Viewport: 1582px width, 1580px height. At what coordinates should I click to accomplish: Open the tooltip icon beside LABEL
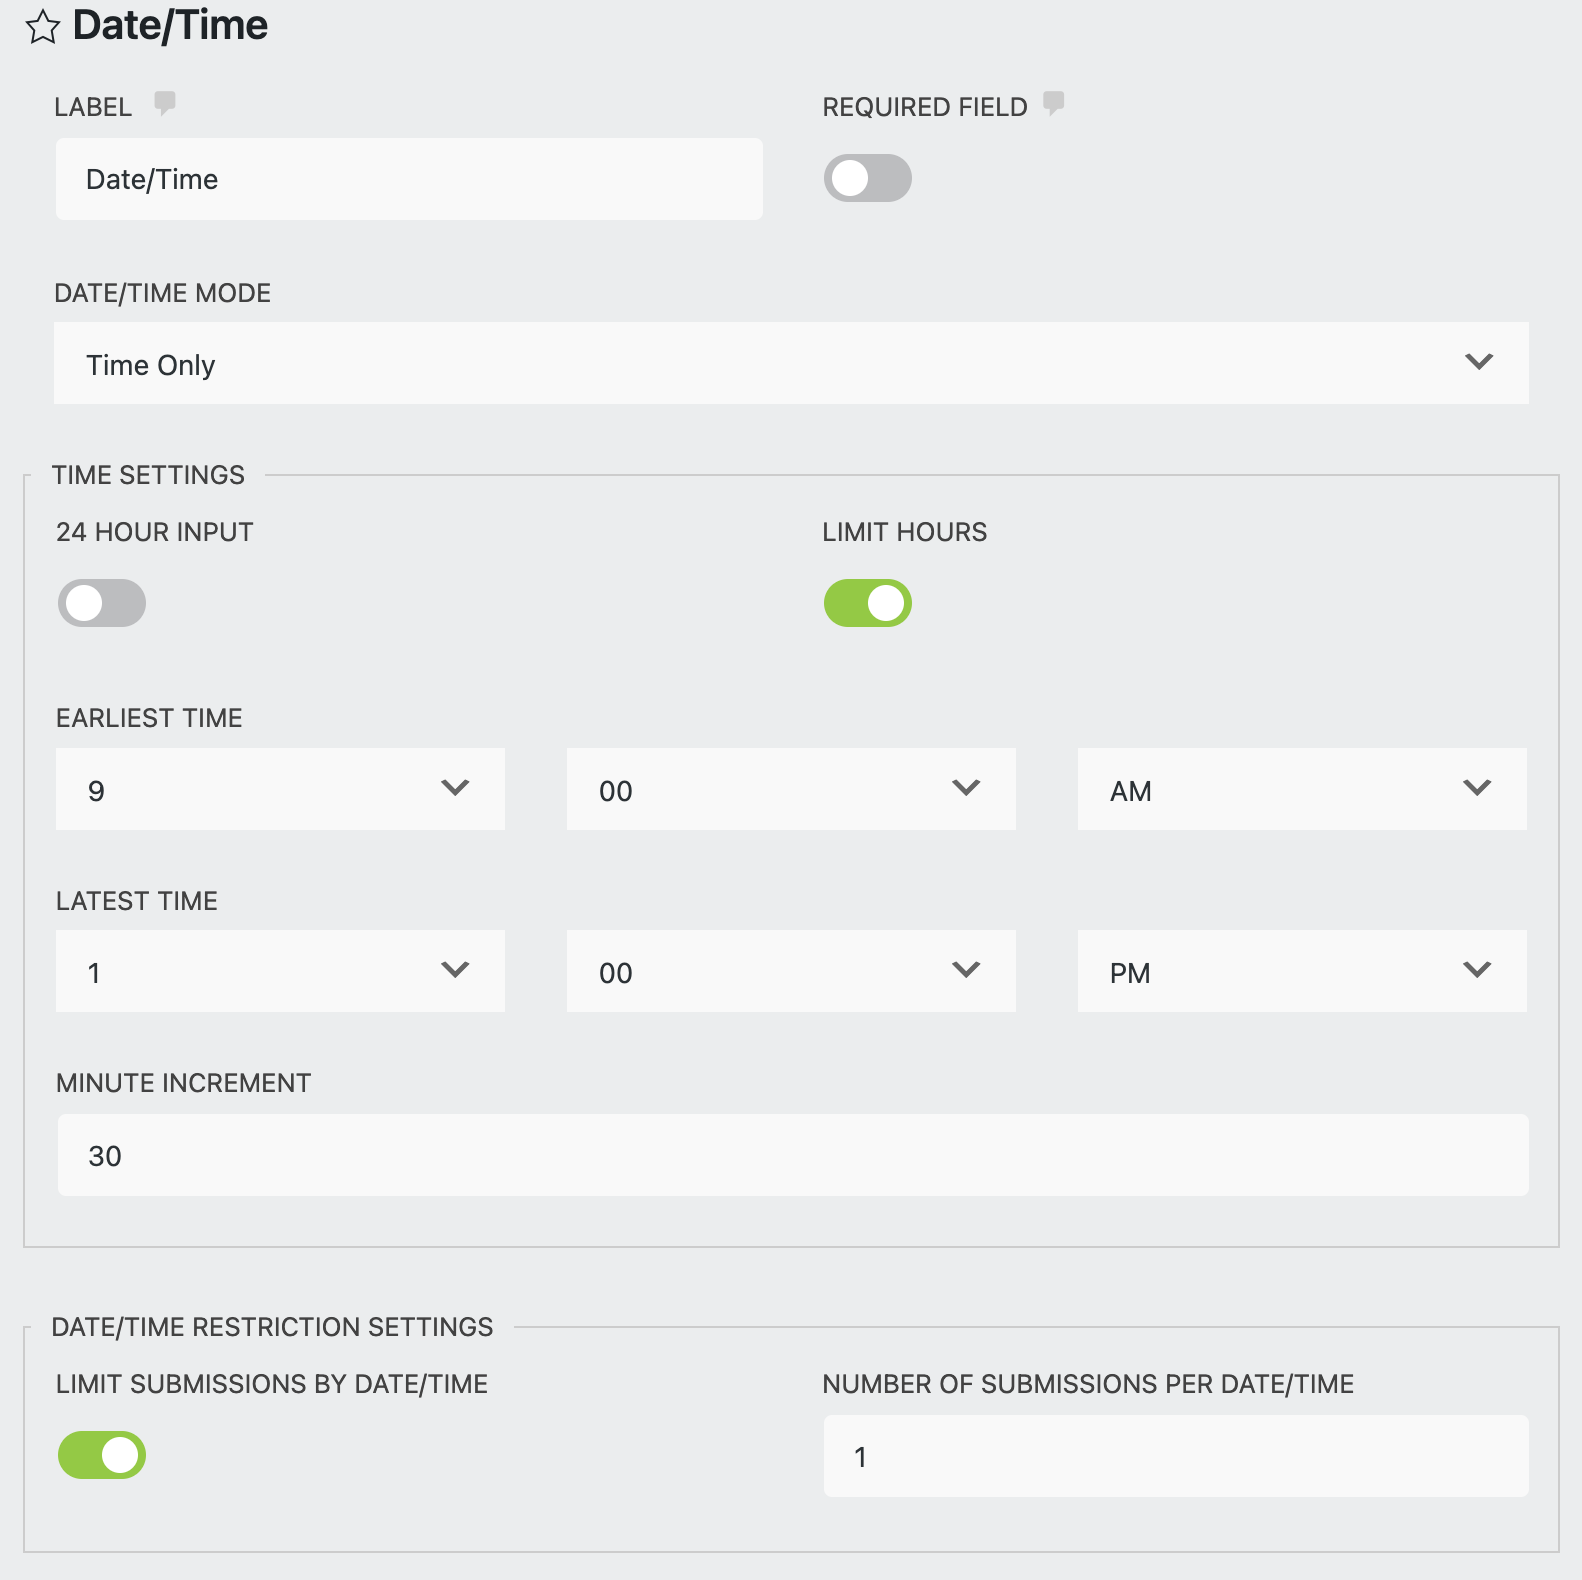point(166,103)
